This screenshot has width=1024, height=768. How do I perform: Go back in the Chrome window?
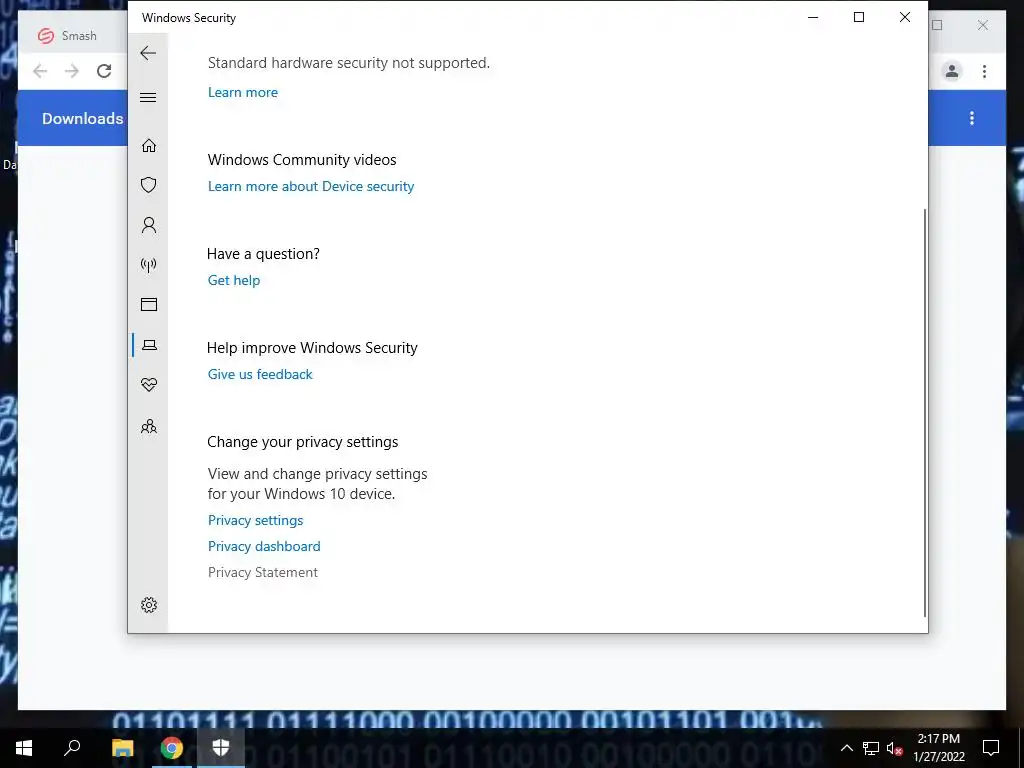pyautogui.click(x=40, y=71)
